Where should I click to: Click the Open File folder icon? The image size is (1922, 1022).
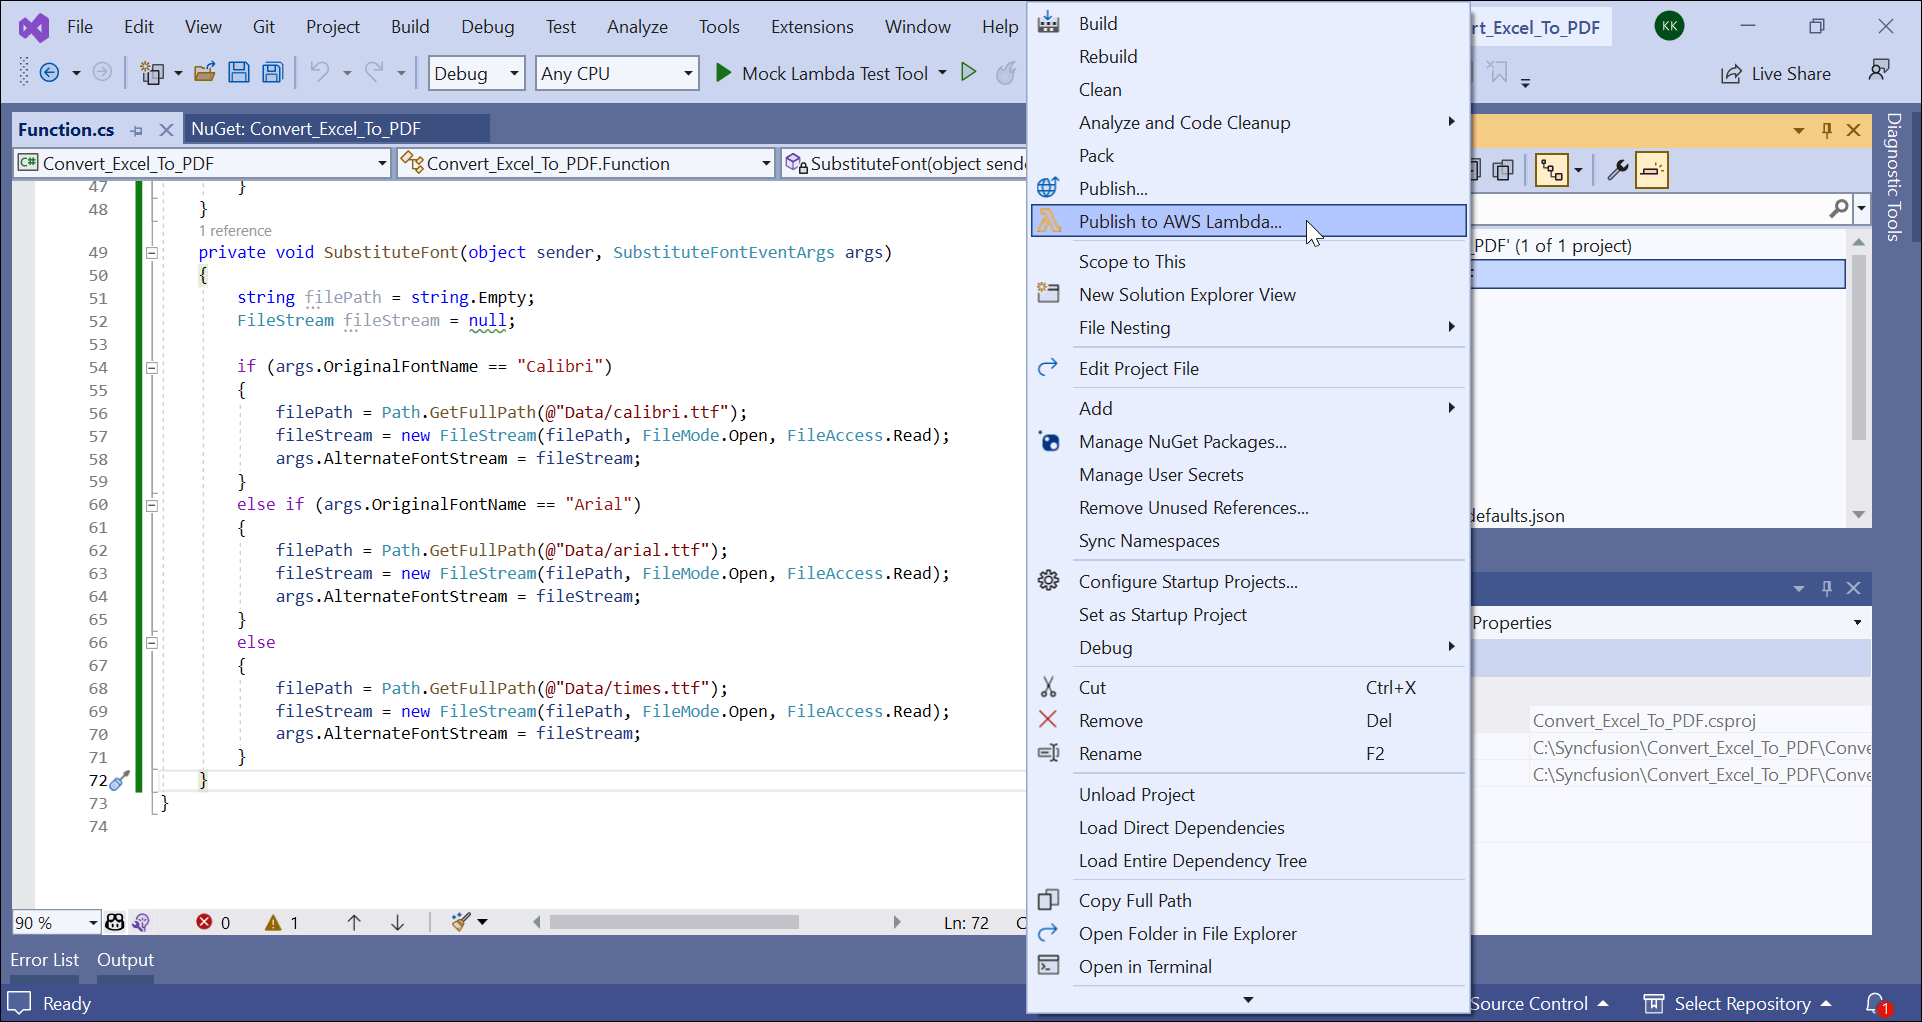[x=205, y=72]
